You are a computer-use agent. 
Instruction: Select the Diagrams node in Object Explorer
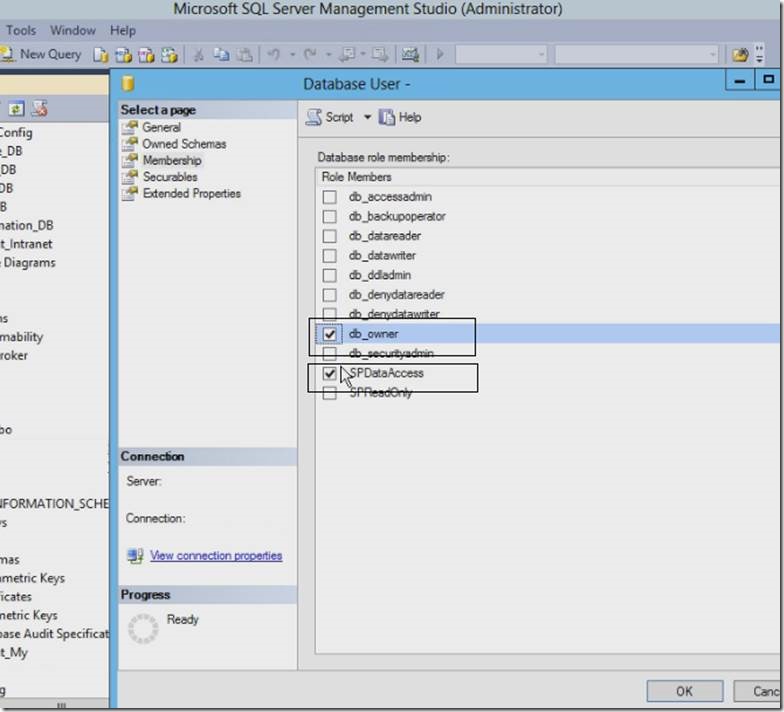point(28,262)
